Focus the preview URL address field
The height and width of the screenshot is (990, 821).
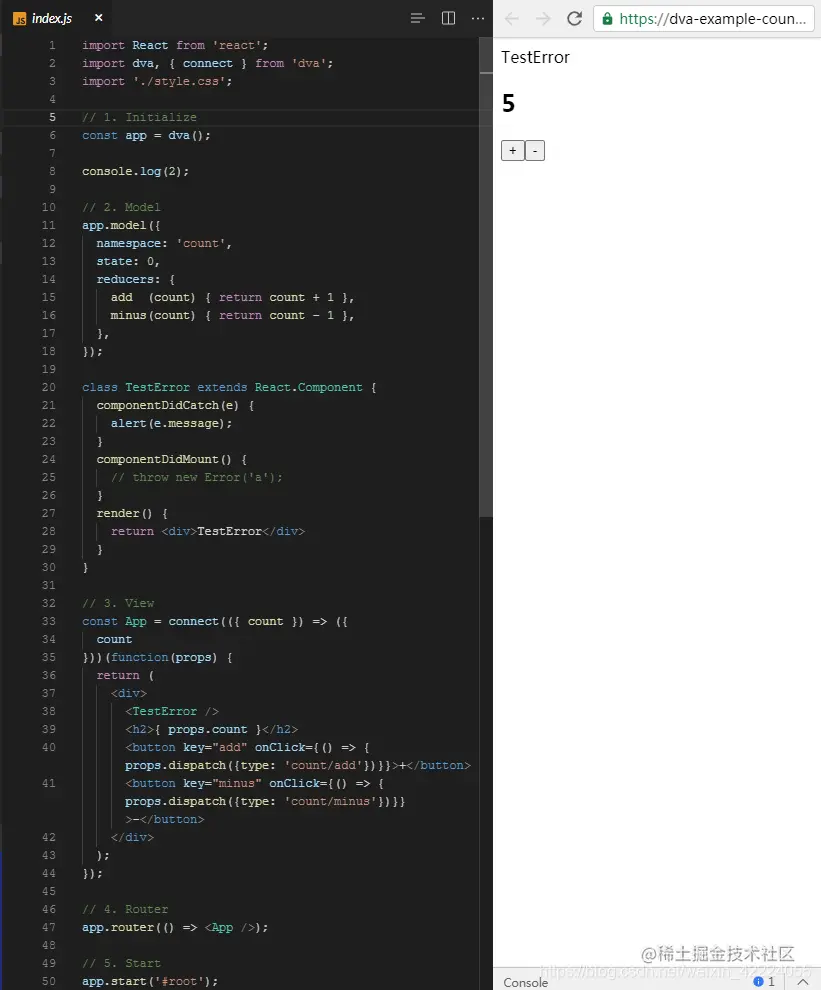tap(704, 19)
